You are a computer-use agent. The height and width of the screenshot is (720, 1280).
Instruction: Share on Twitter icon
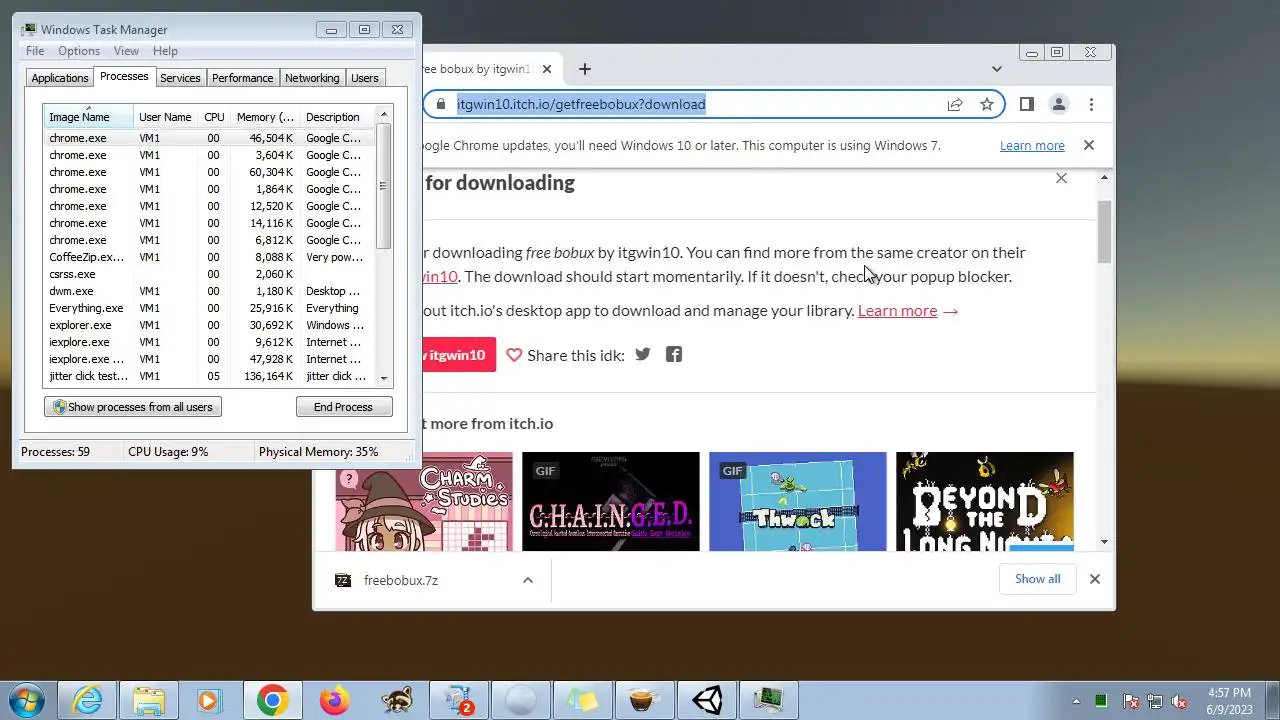click(x=643, y=354)
